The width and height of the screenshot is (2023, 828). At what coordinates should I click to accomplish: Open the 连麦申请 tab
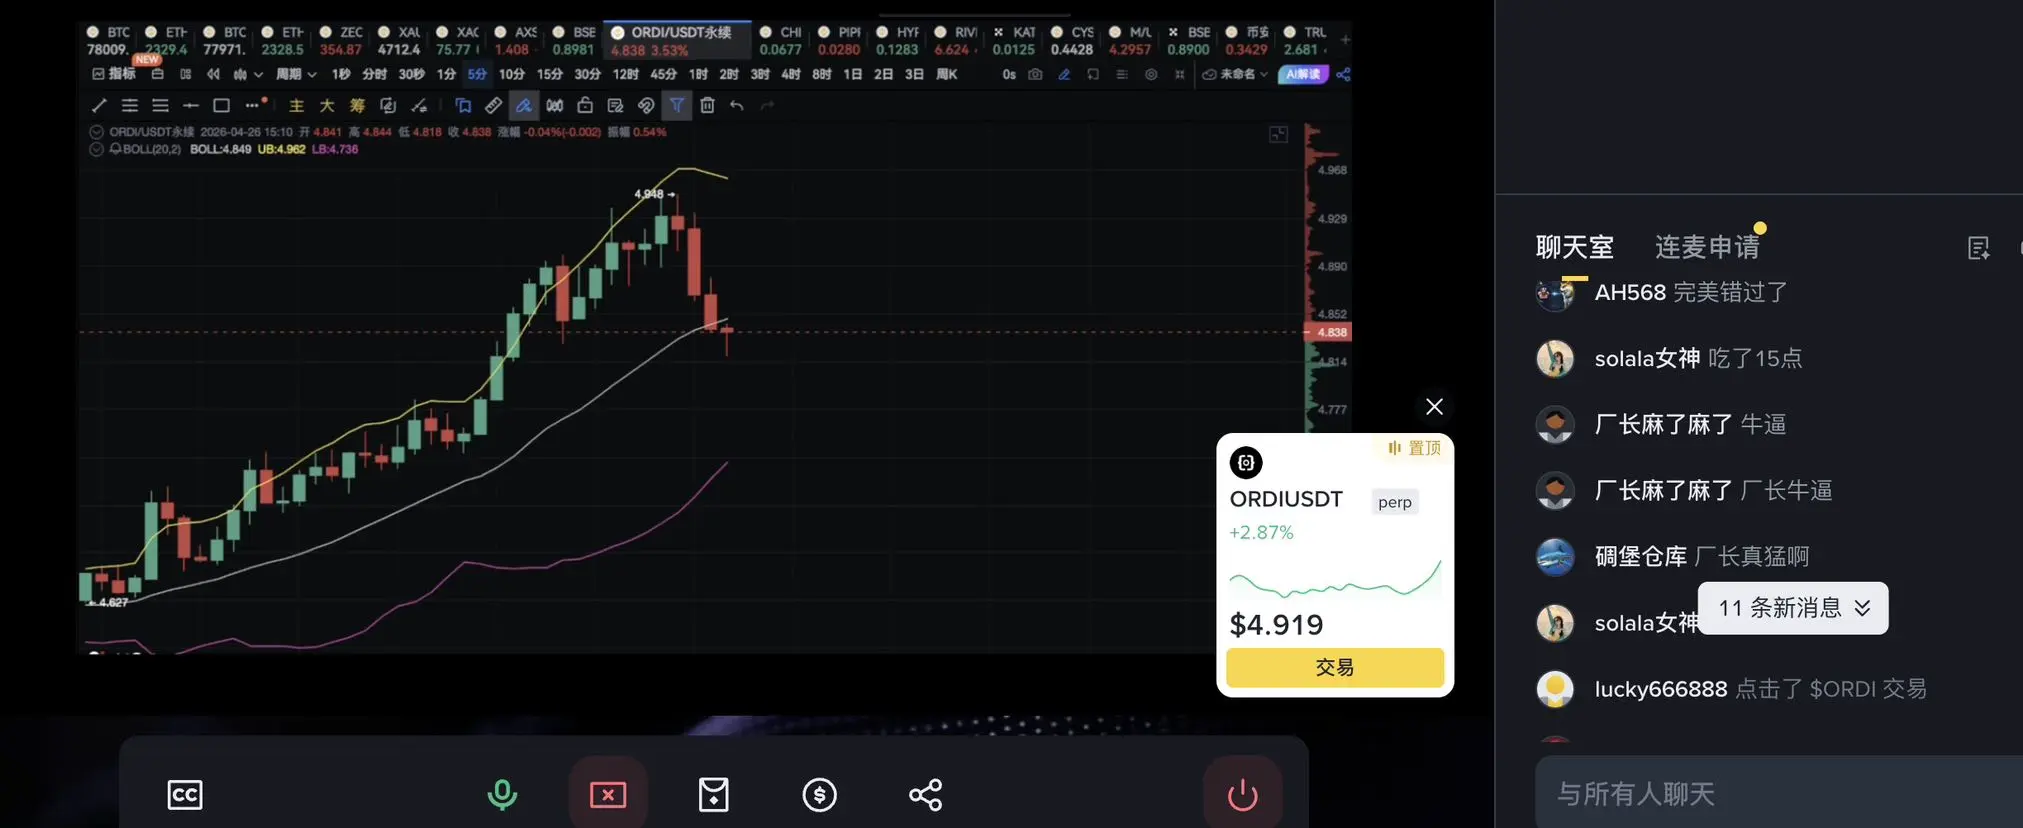pos(1707,247)
